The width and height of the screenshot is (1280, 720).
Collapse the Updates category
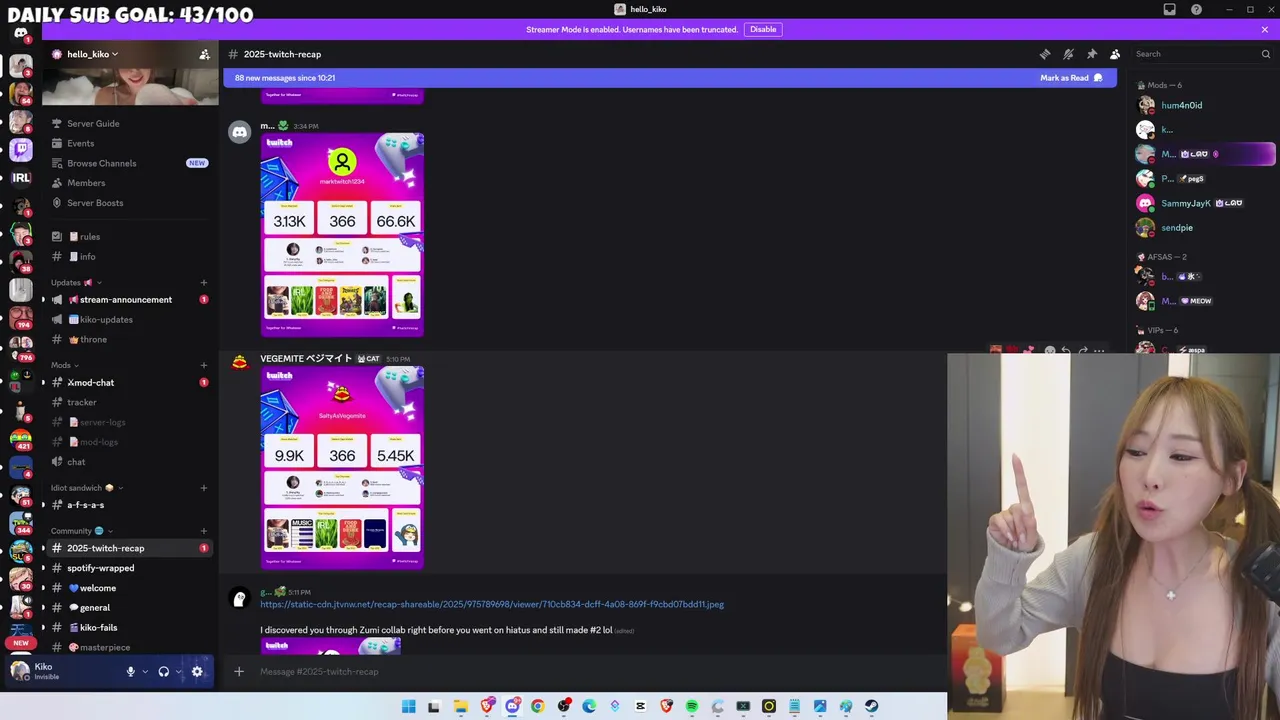76,282
